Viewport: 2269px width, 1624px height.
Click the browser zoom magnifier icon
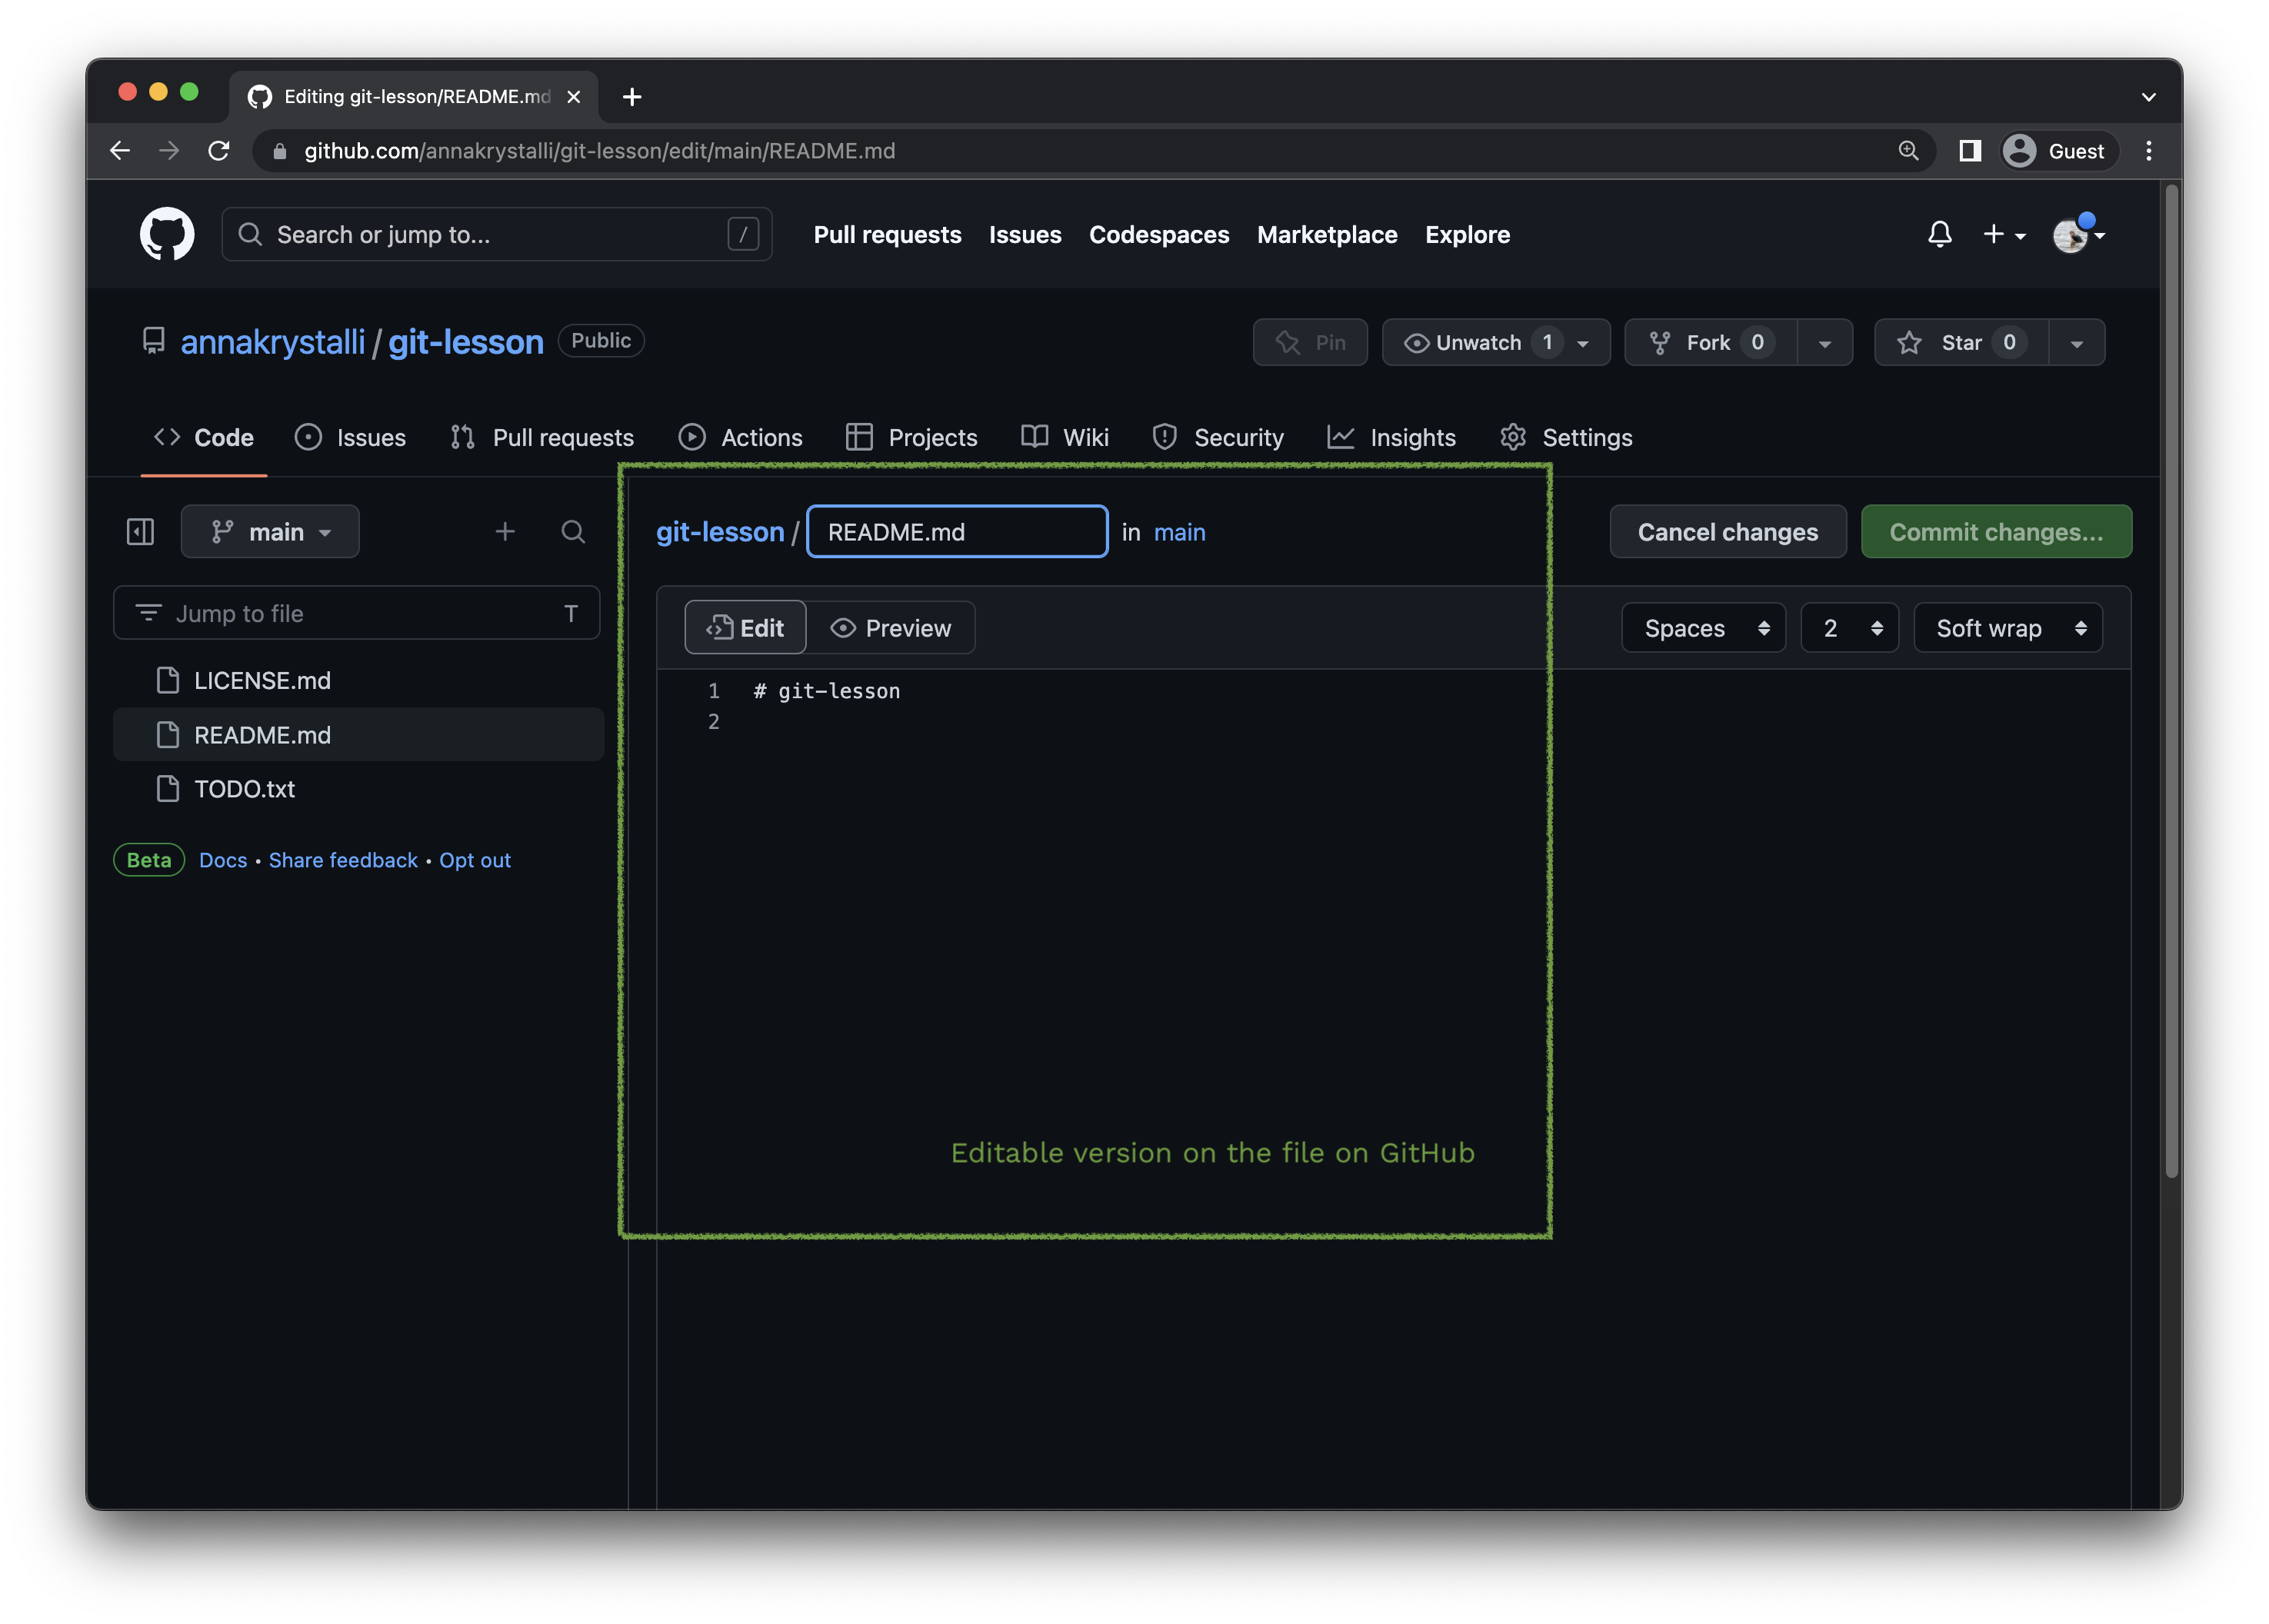[1908, 151]
